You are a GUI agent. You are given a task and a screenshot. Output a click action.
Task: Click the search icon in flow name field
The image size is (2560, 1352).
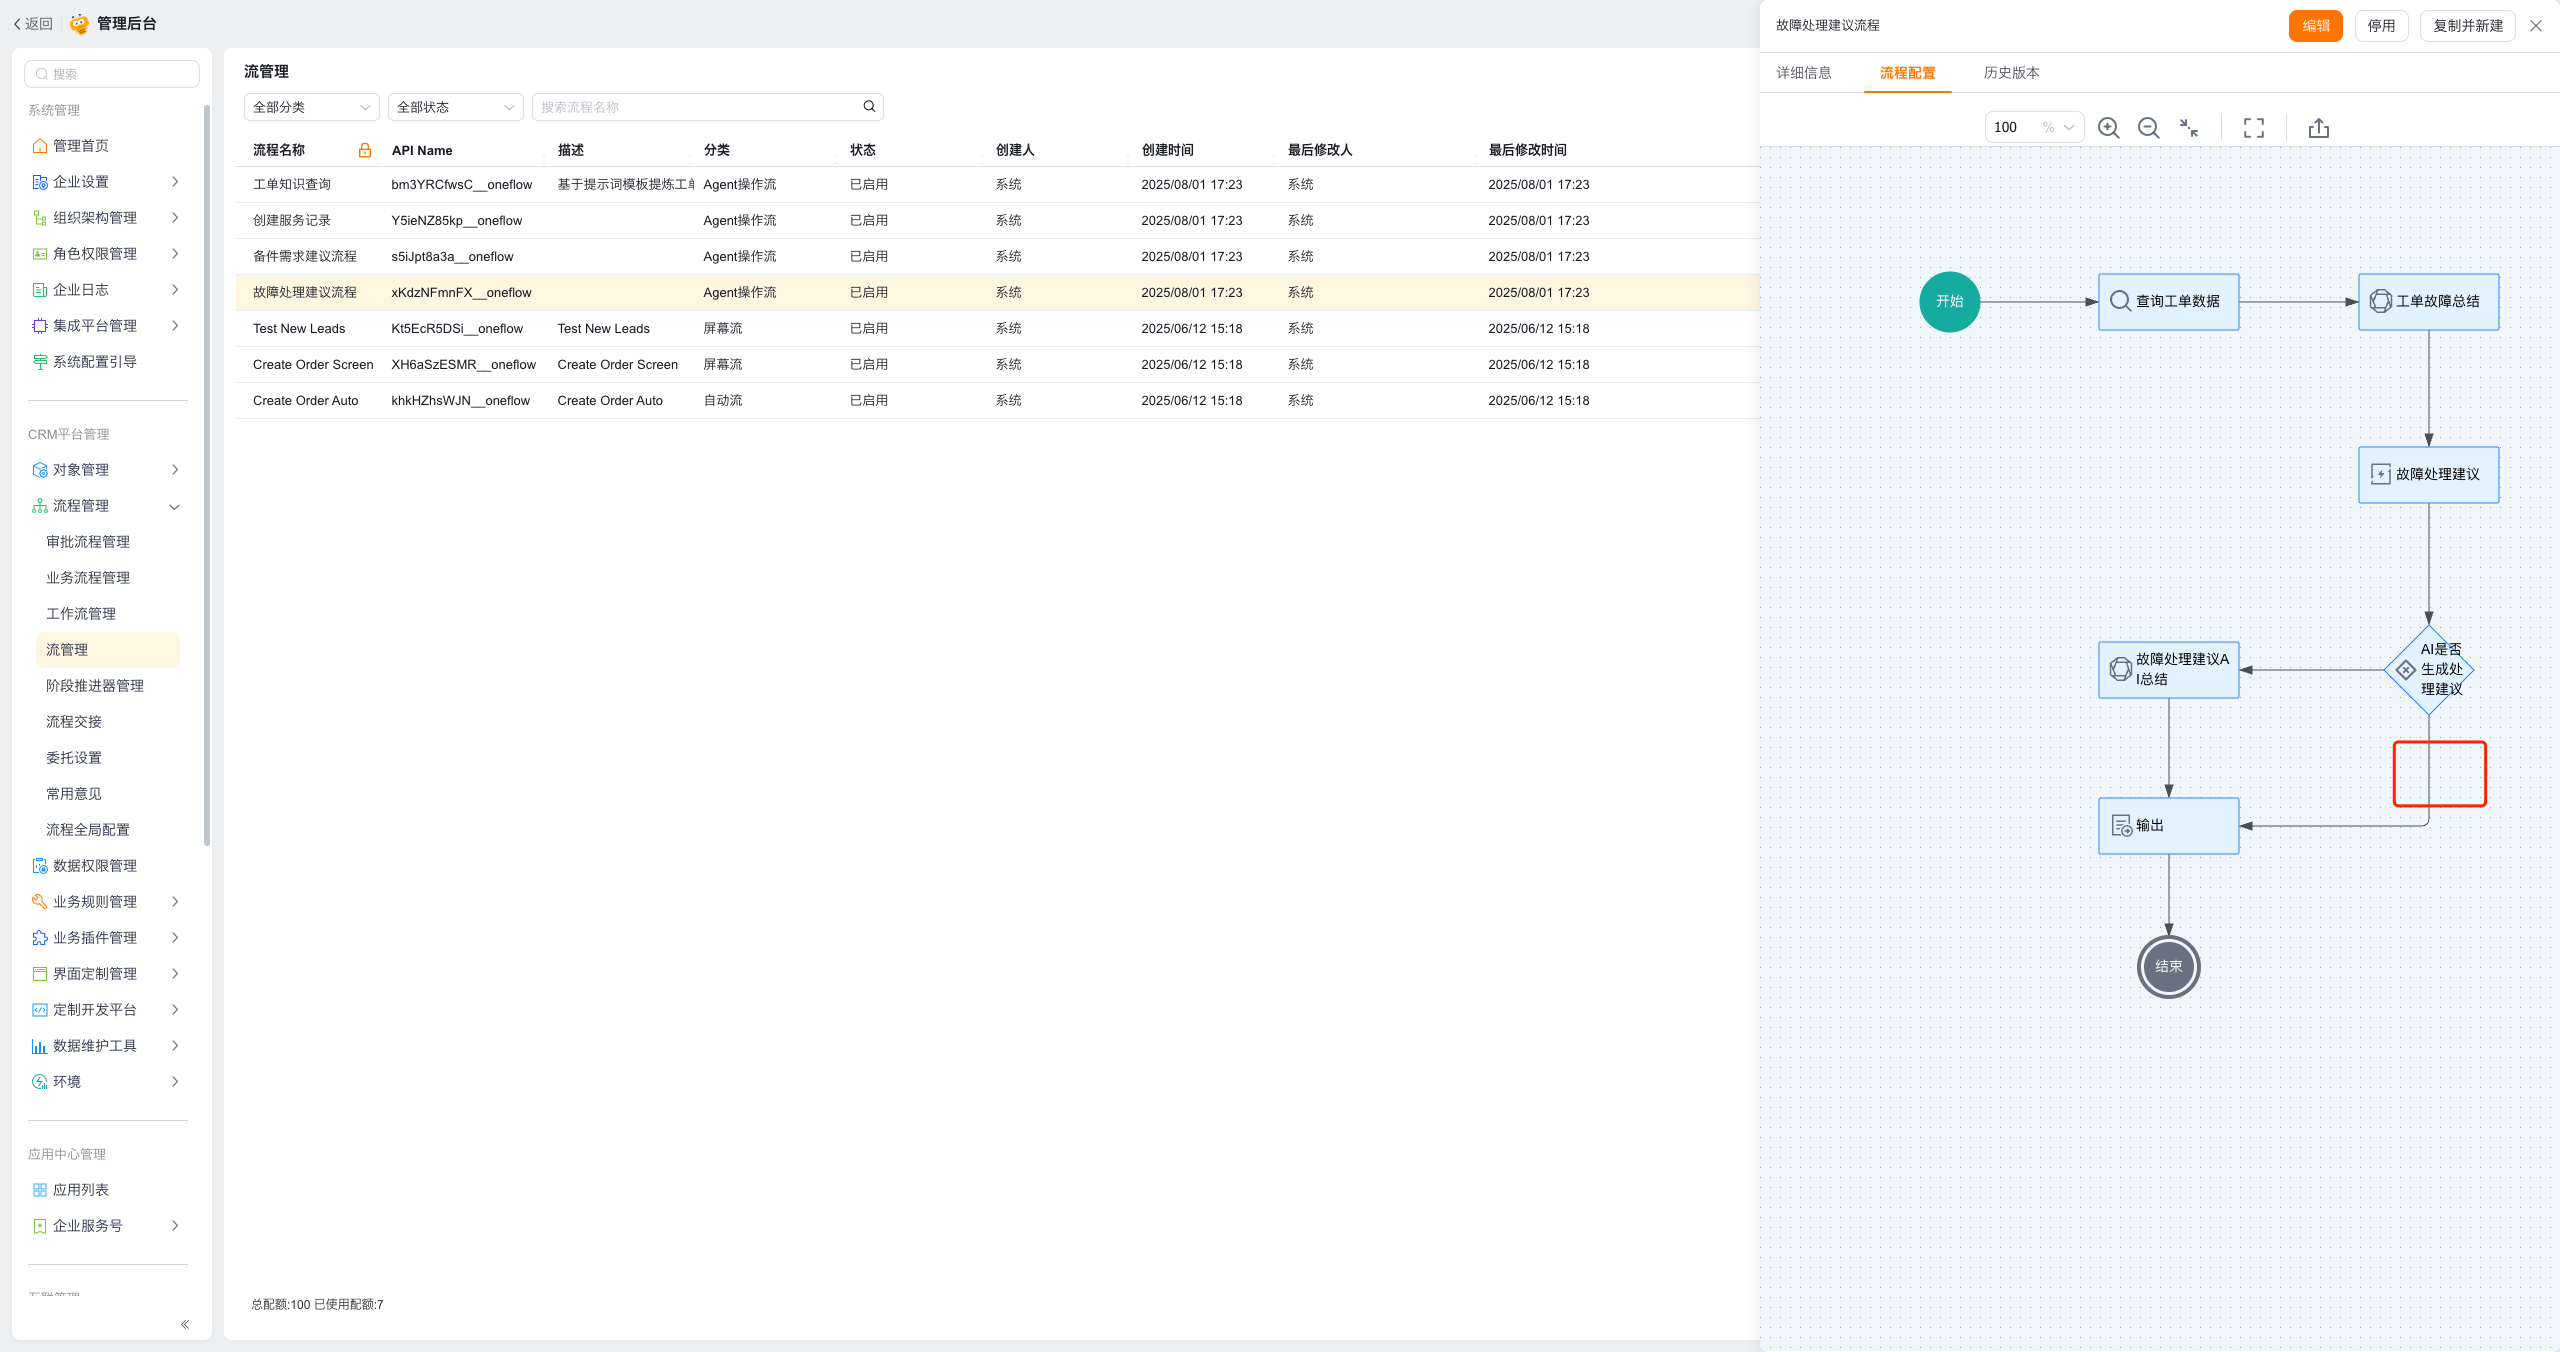869,107
